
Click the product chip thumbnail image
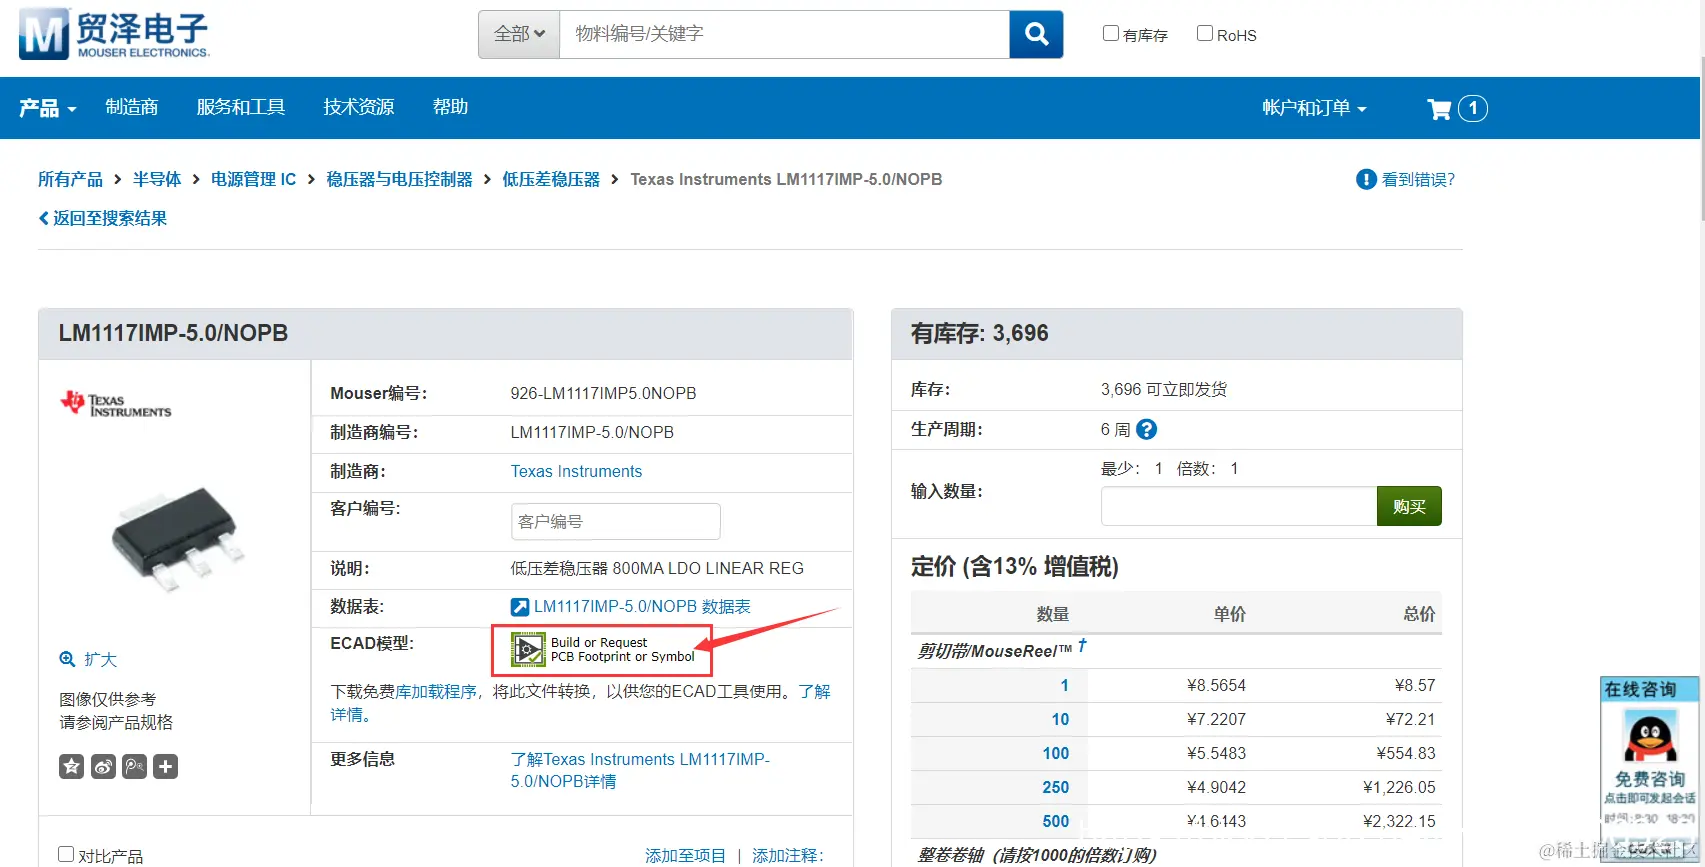176,538
